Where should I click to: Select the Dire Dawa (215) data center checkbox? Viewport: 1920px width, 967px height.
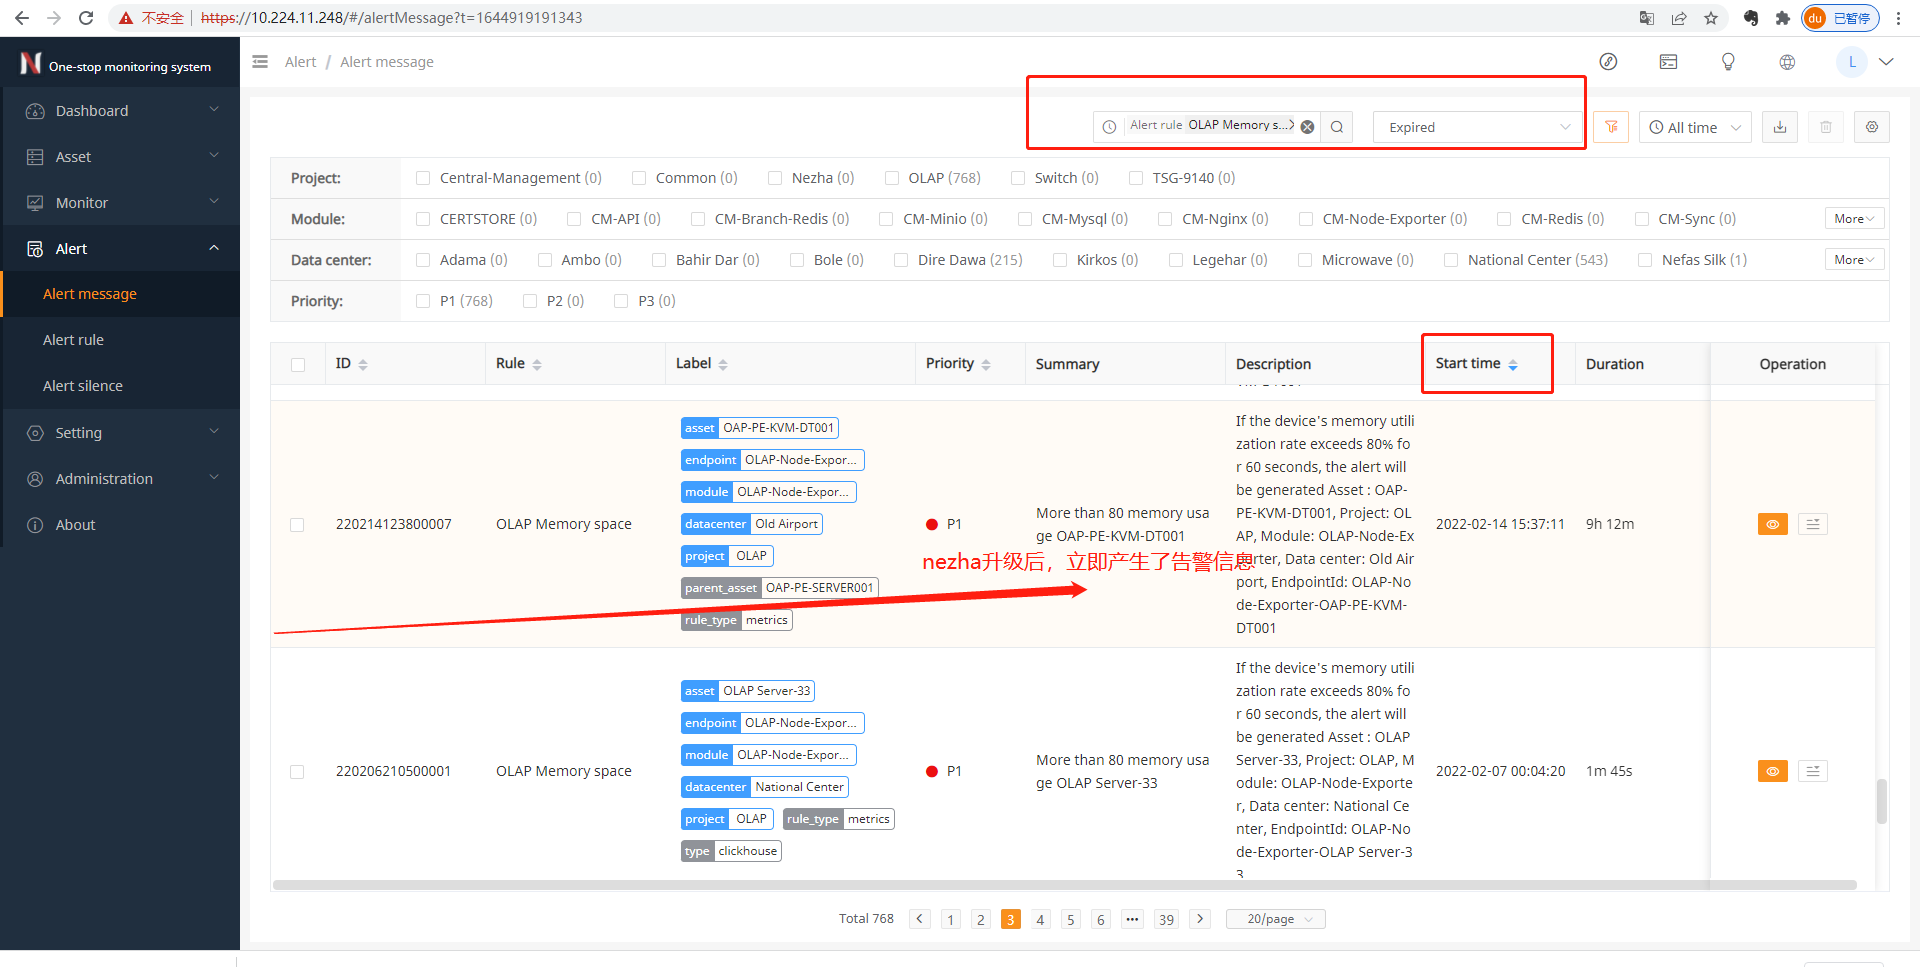point(901,260)
